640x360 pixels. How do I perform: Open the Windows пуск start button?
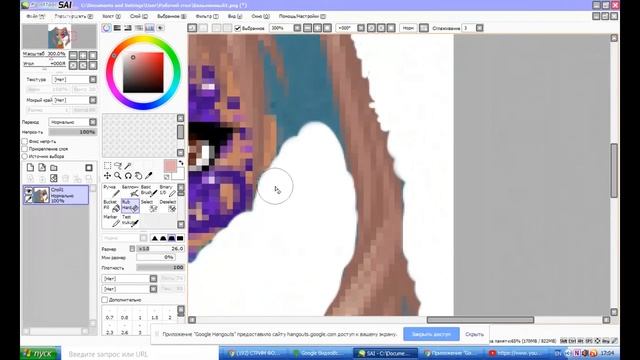point(40,353)
